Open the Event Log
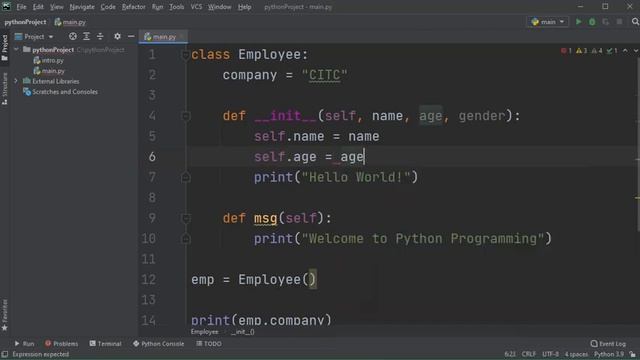The height and width of the screenshot is (360, 640). tap(608, 344)
